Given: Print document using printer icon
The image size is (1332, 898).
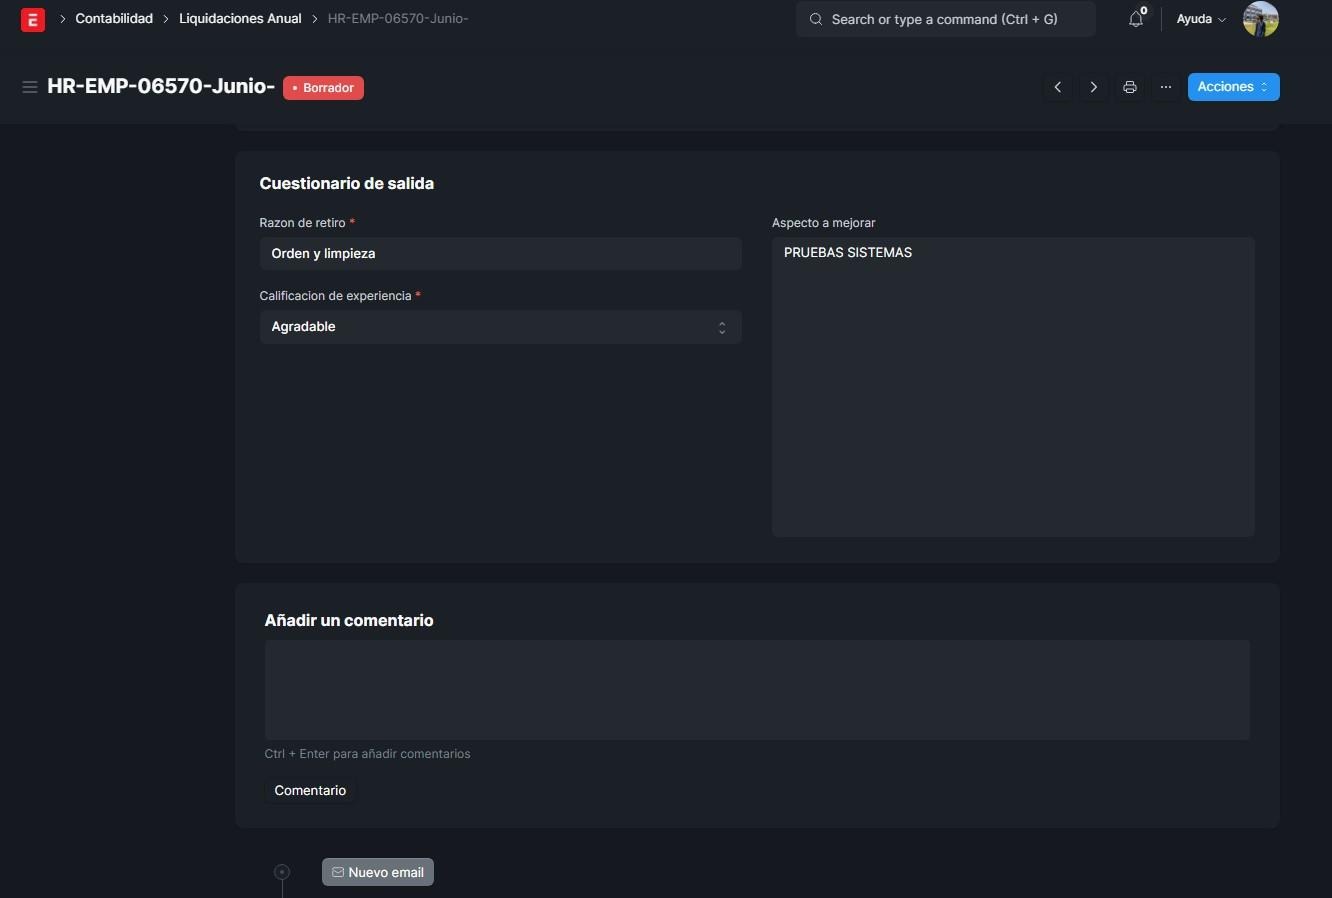Looking at the screenshot, I should [1129, 87].
